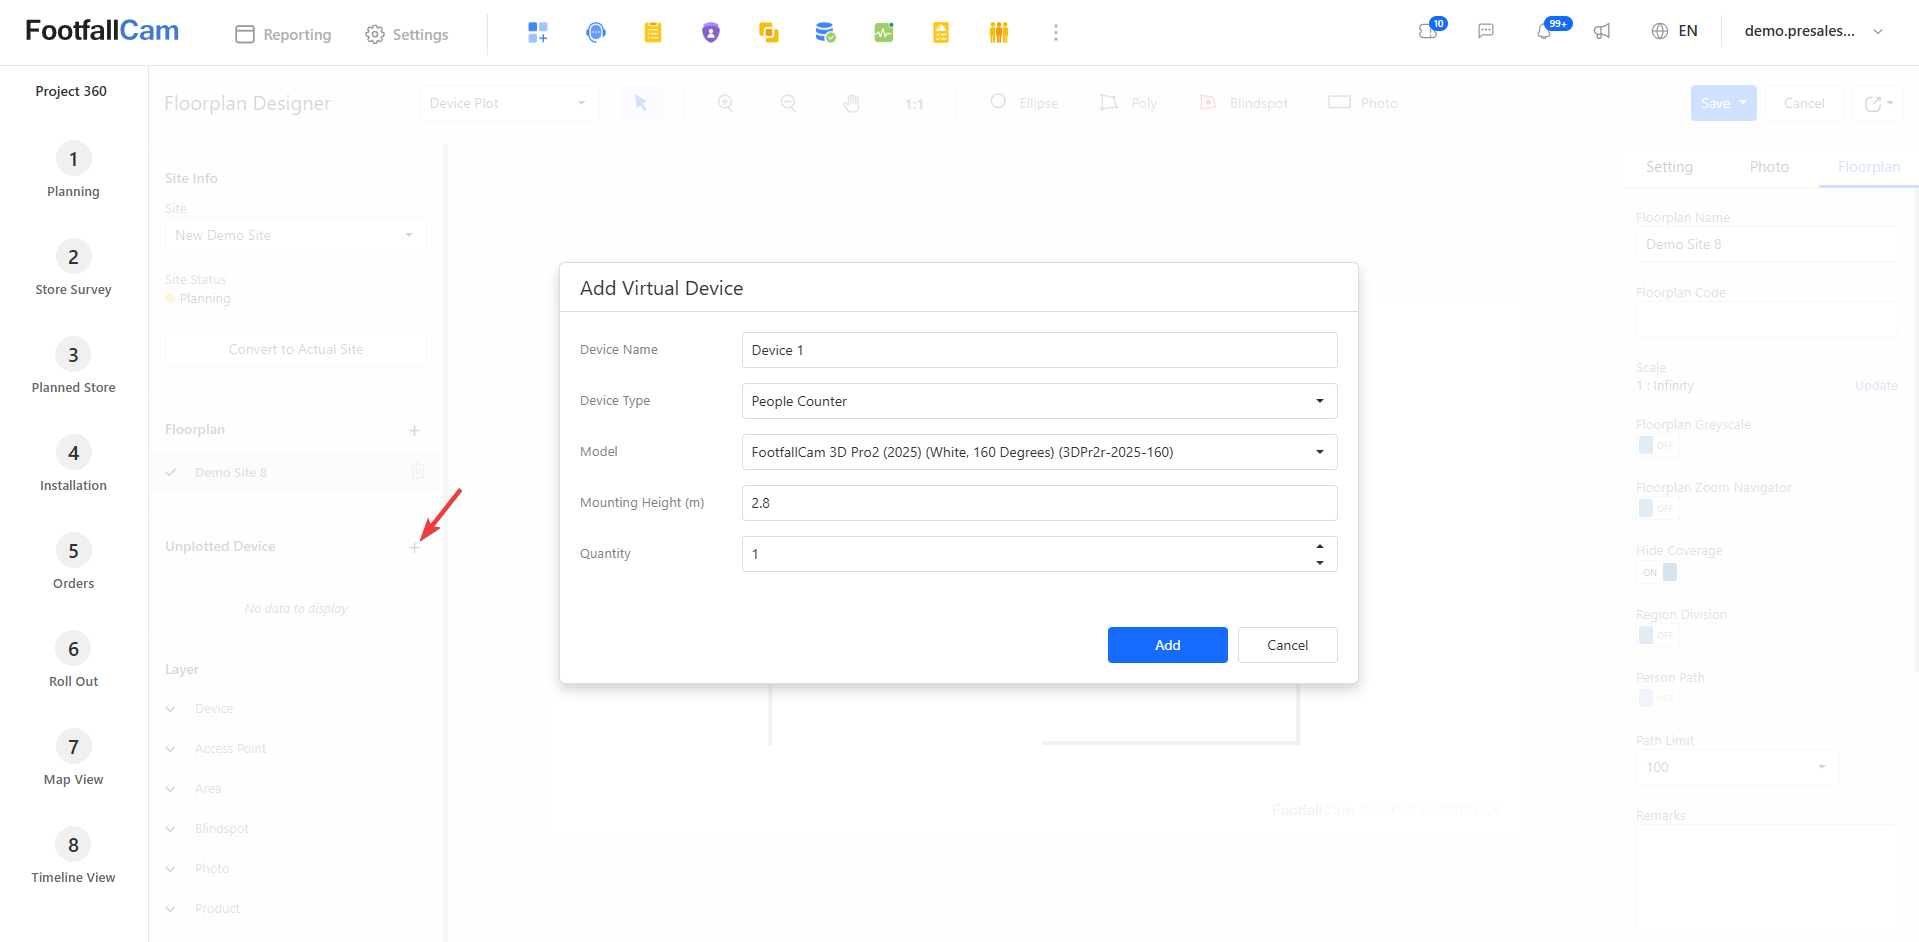Go to step 2 Store Survey
1919x942 pixels.
(73, 268)
